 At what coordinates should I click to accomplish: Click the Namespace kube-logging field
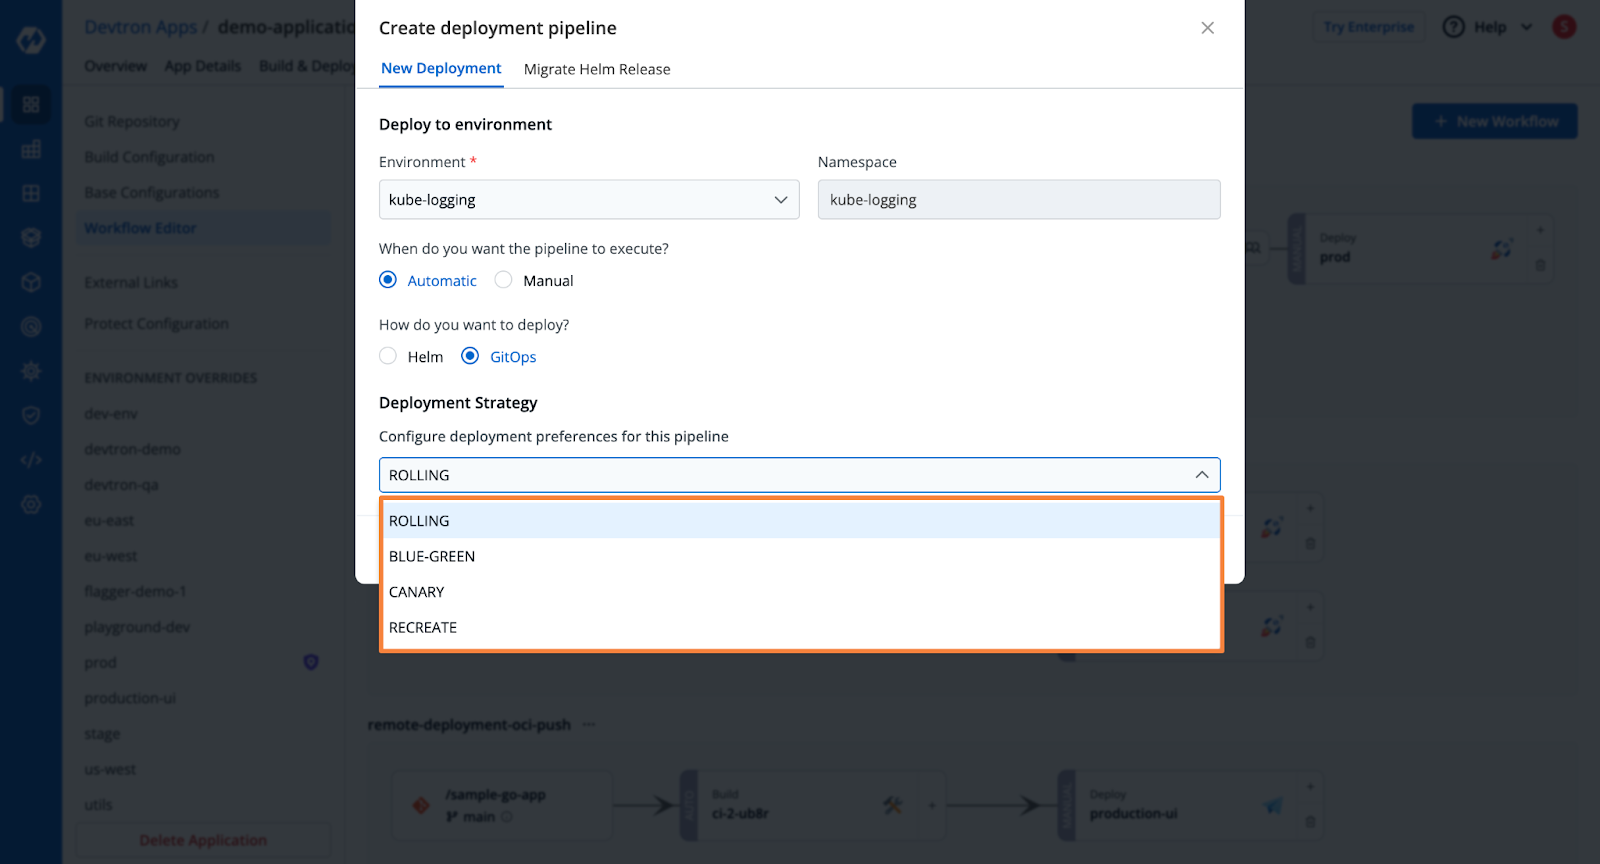[1019, 200]
